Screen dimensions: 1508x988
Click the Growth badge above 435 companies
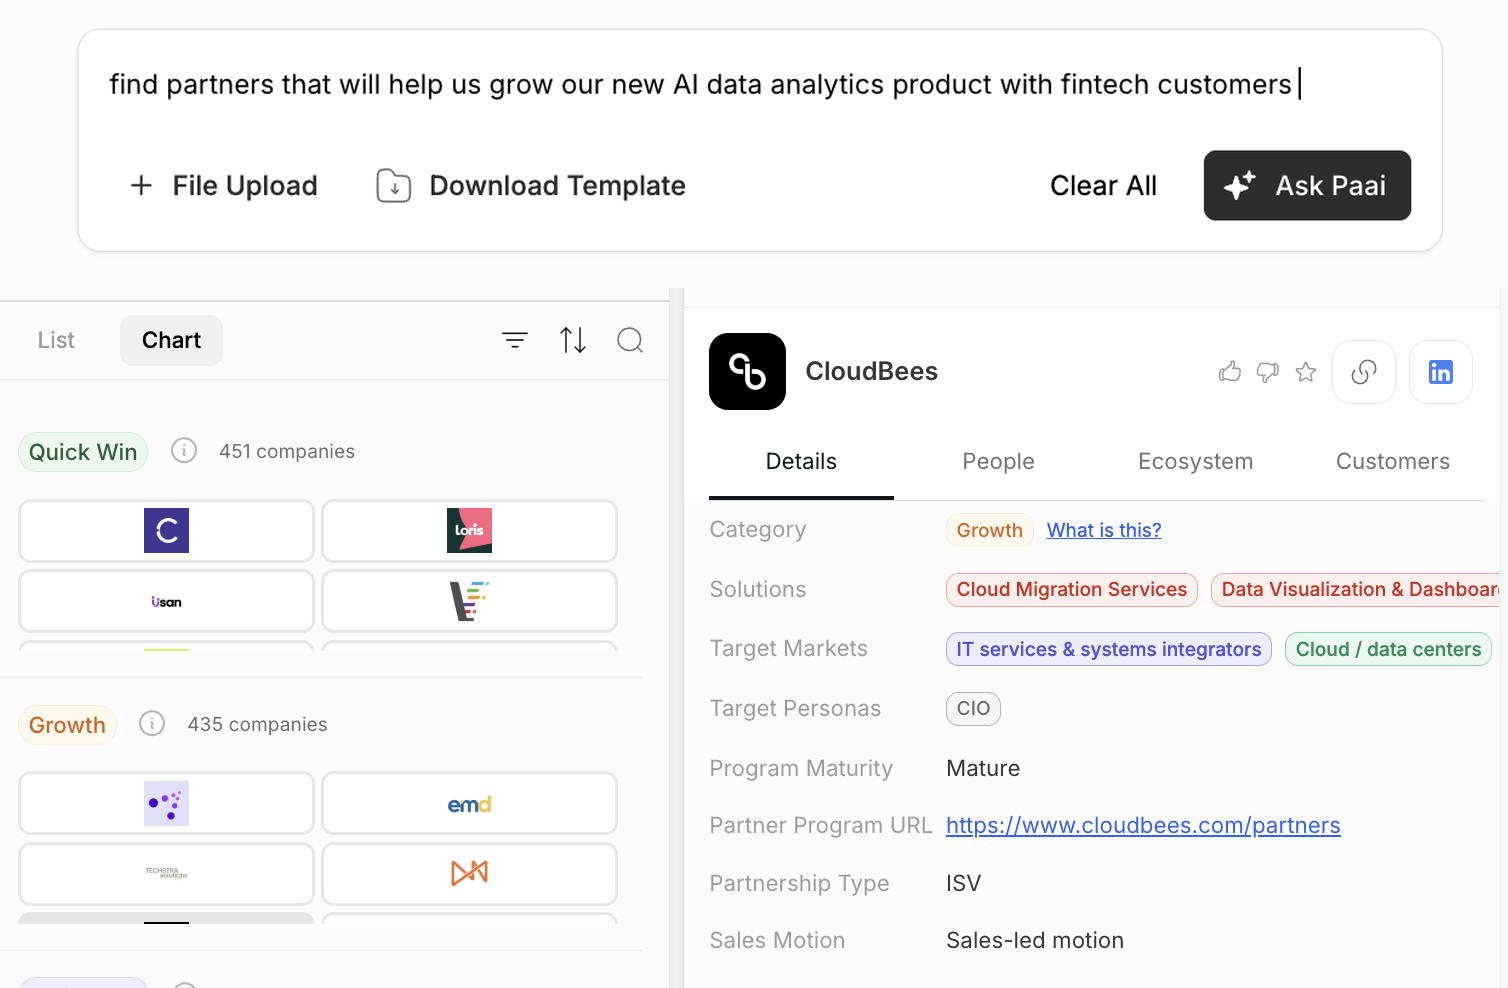pyautogui.click(x=67, y=725)
